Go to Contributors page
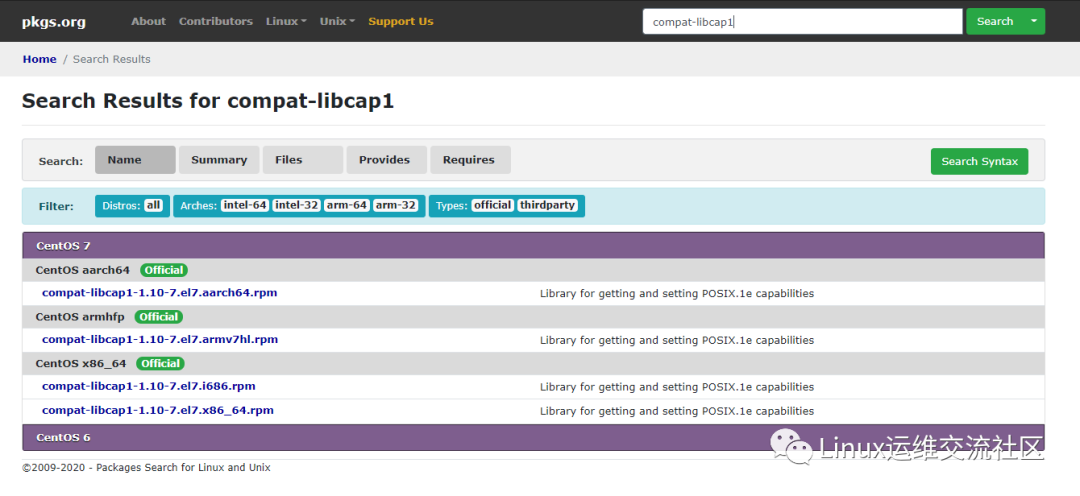 [x=216, y=21]
